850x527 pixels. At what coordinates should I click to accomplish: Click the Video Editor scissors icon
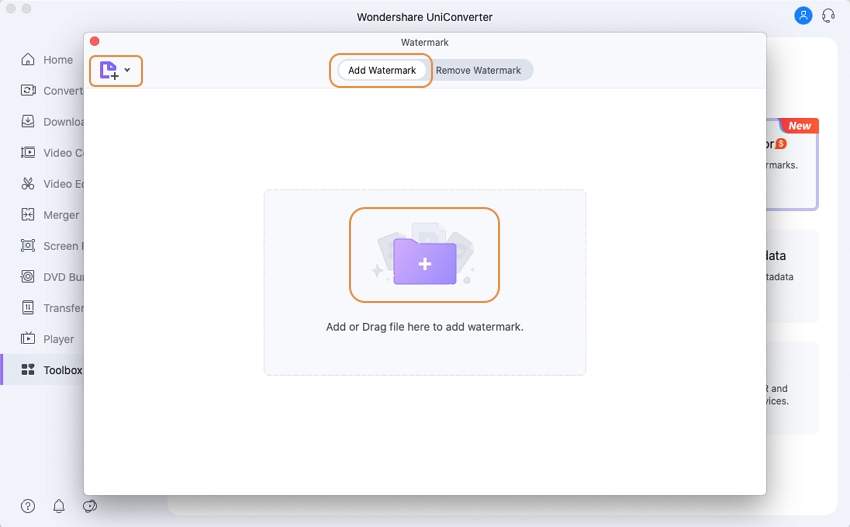point(28,184)
